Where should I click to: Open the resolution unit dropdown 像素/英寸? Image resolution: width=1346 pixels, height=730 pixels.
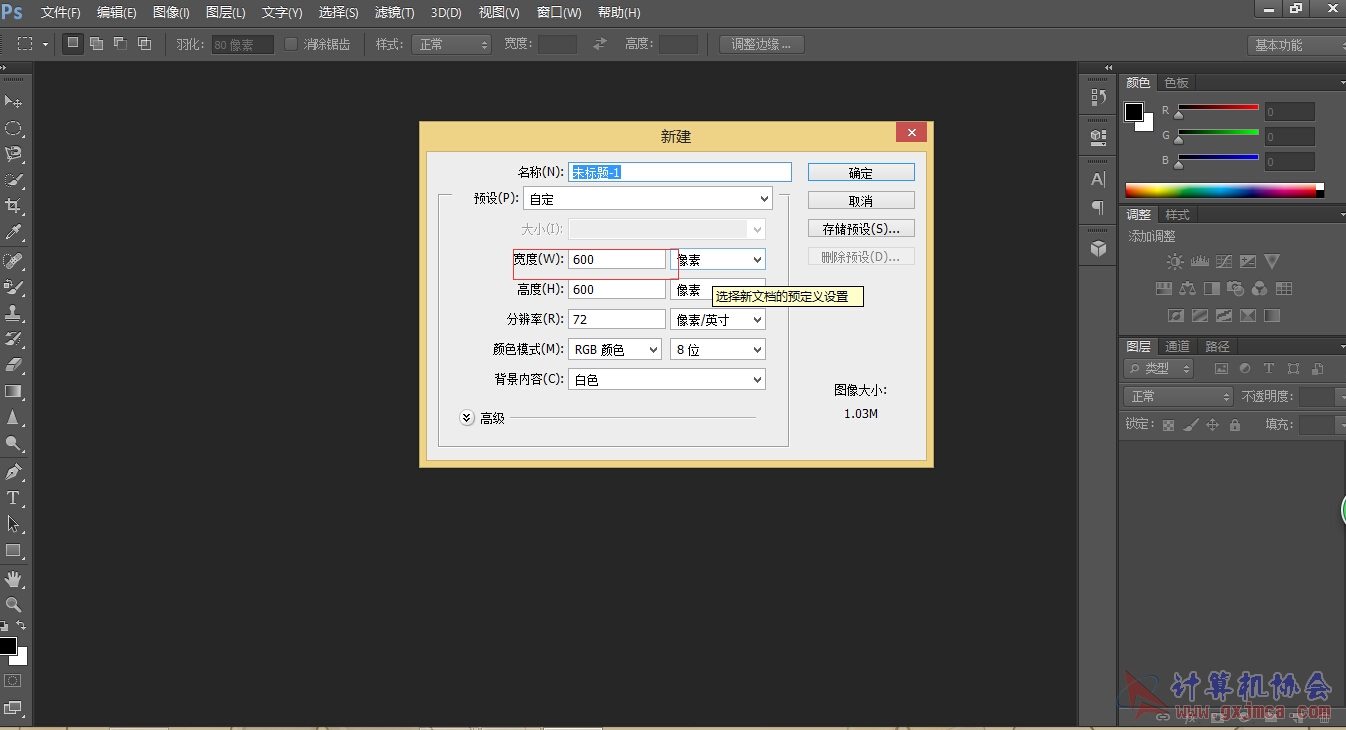[x=718, y=320]
